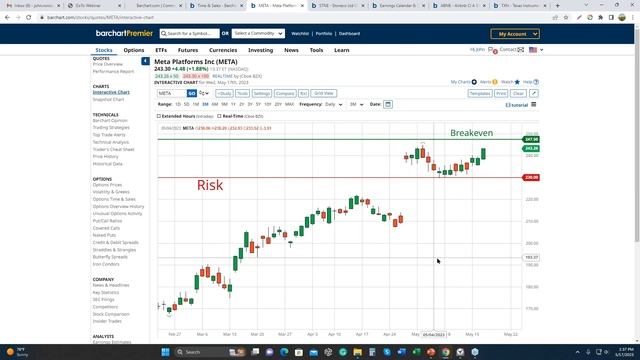Screen dimensions: 640x360
Task: Open File Explorer from the taskbar
Action: 358,352
